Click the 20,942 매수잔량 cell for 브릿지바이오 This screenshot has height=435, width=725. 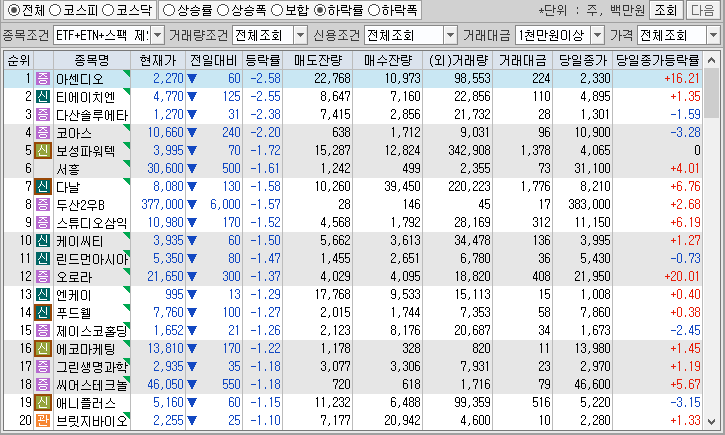[x=402, y=421]
